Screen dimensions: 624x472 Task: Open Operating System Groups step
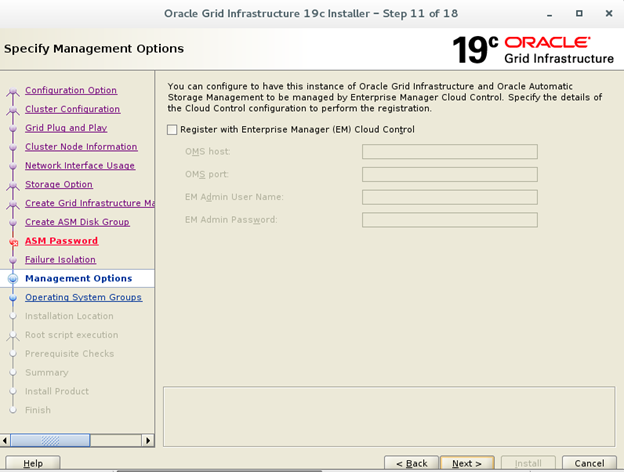(83, 297)
